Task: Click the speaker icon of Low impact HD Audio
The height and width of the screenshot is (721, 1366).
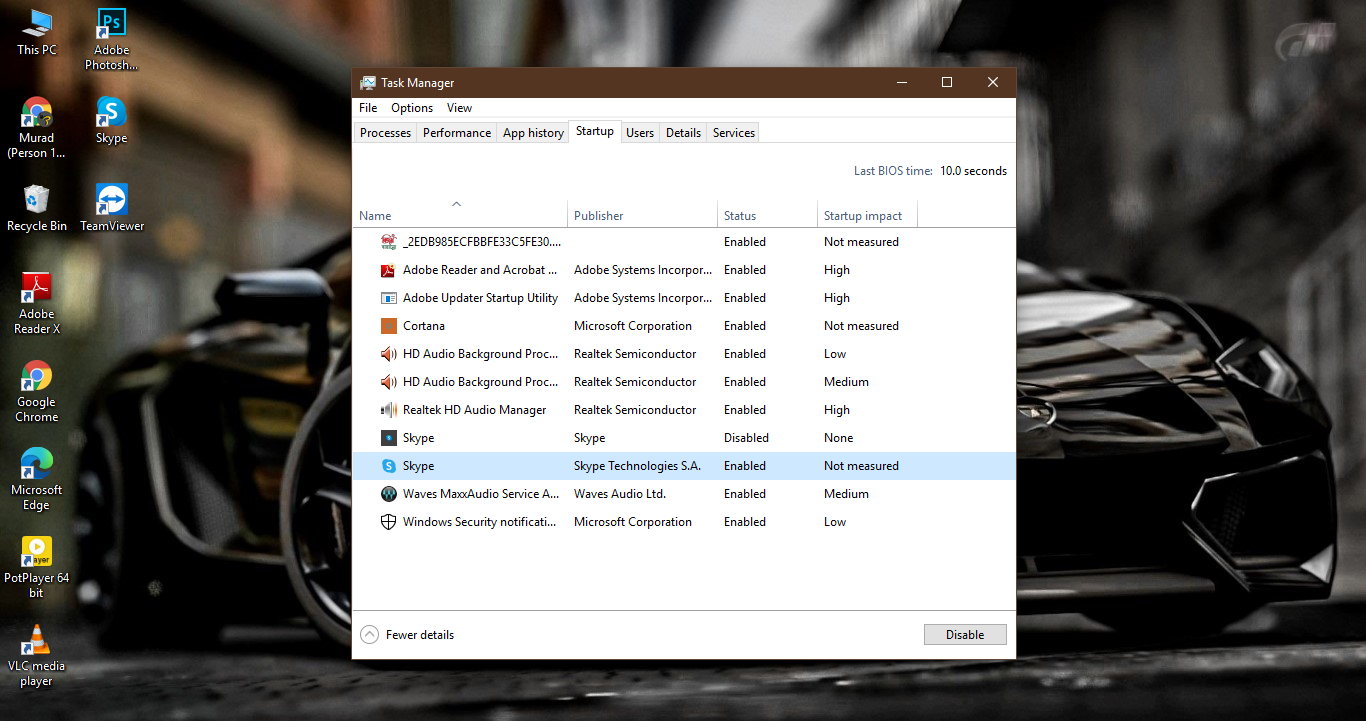Action: (x=389, y=354)
